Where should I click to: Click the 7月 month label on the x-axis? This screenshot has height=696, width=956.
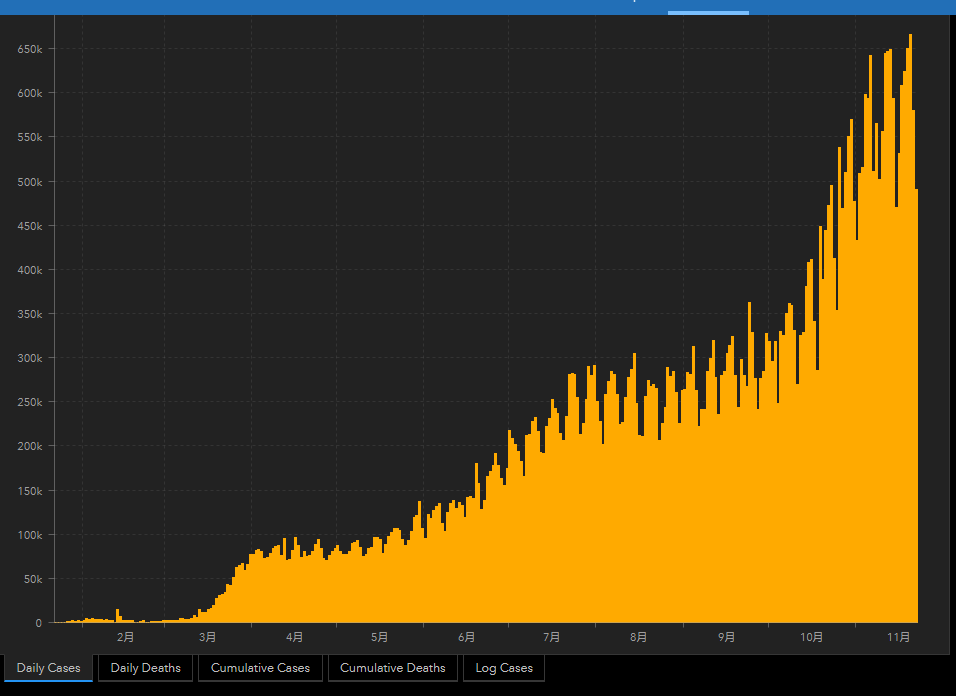pyautogui.click(x=551, y=637)
